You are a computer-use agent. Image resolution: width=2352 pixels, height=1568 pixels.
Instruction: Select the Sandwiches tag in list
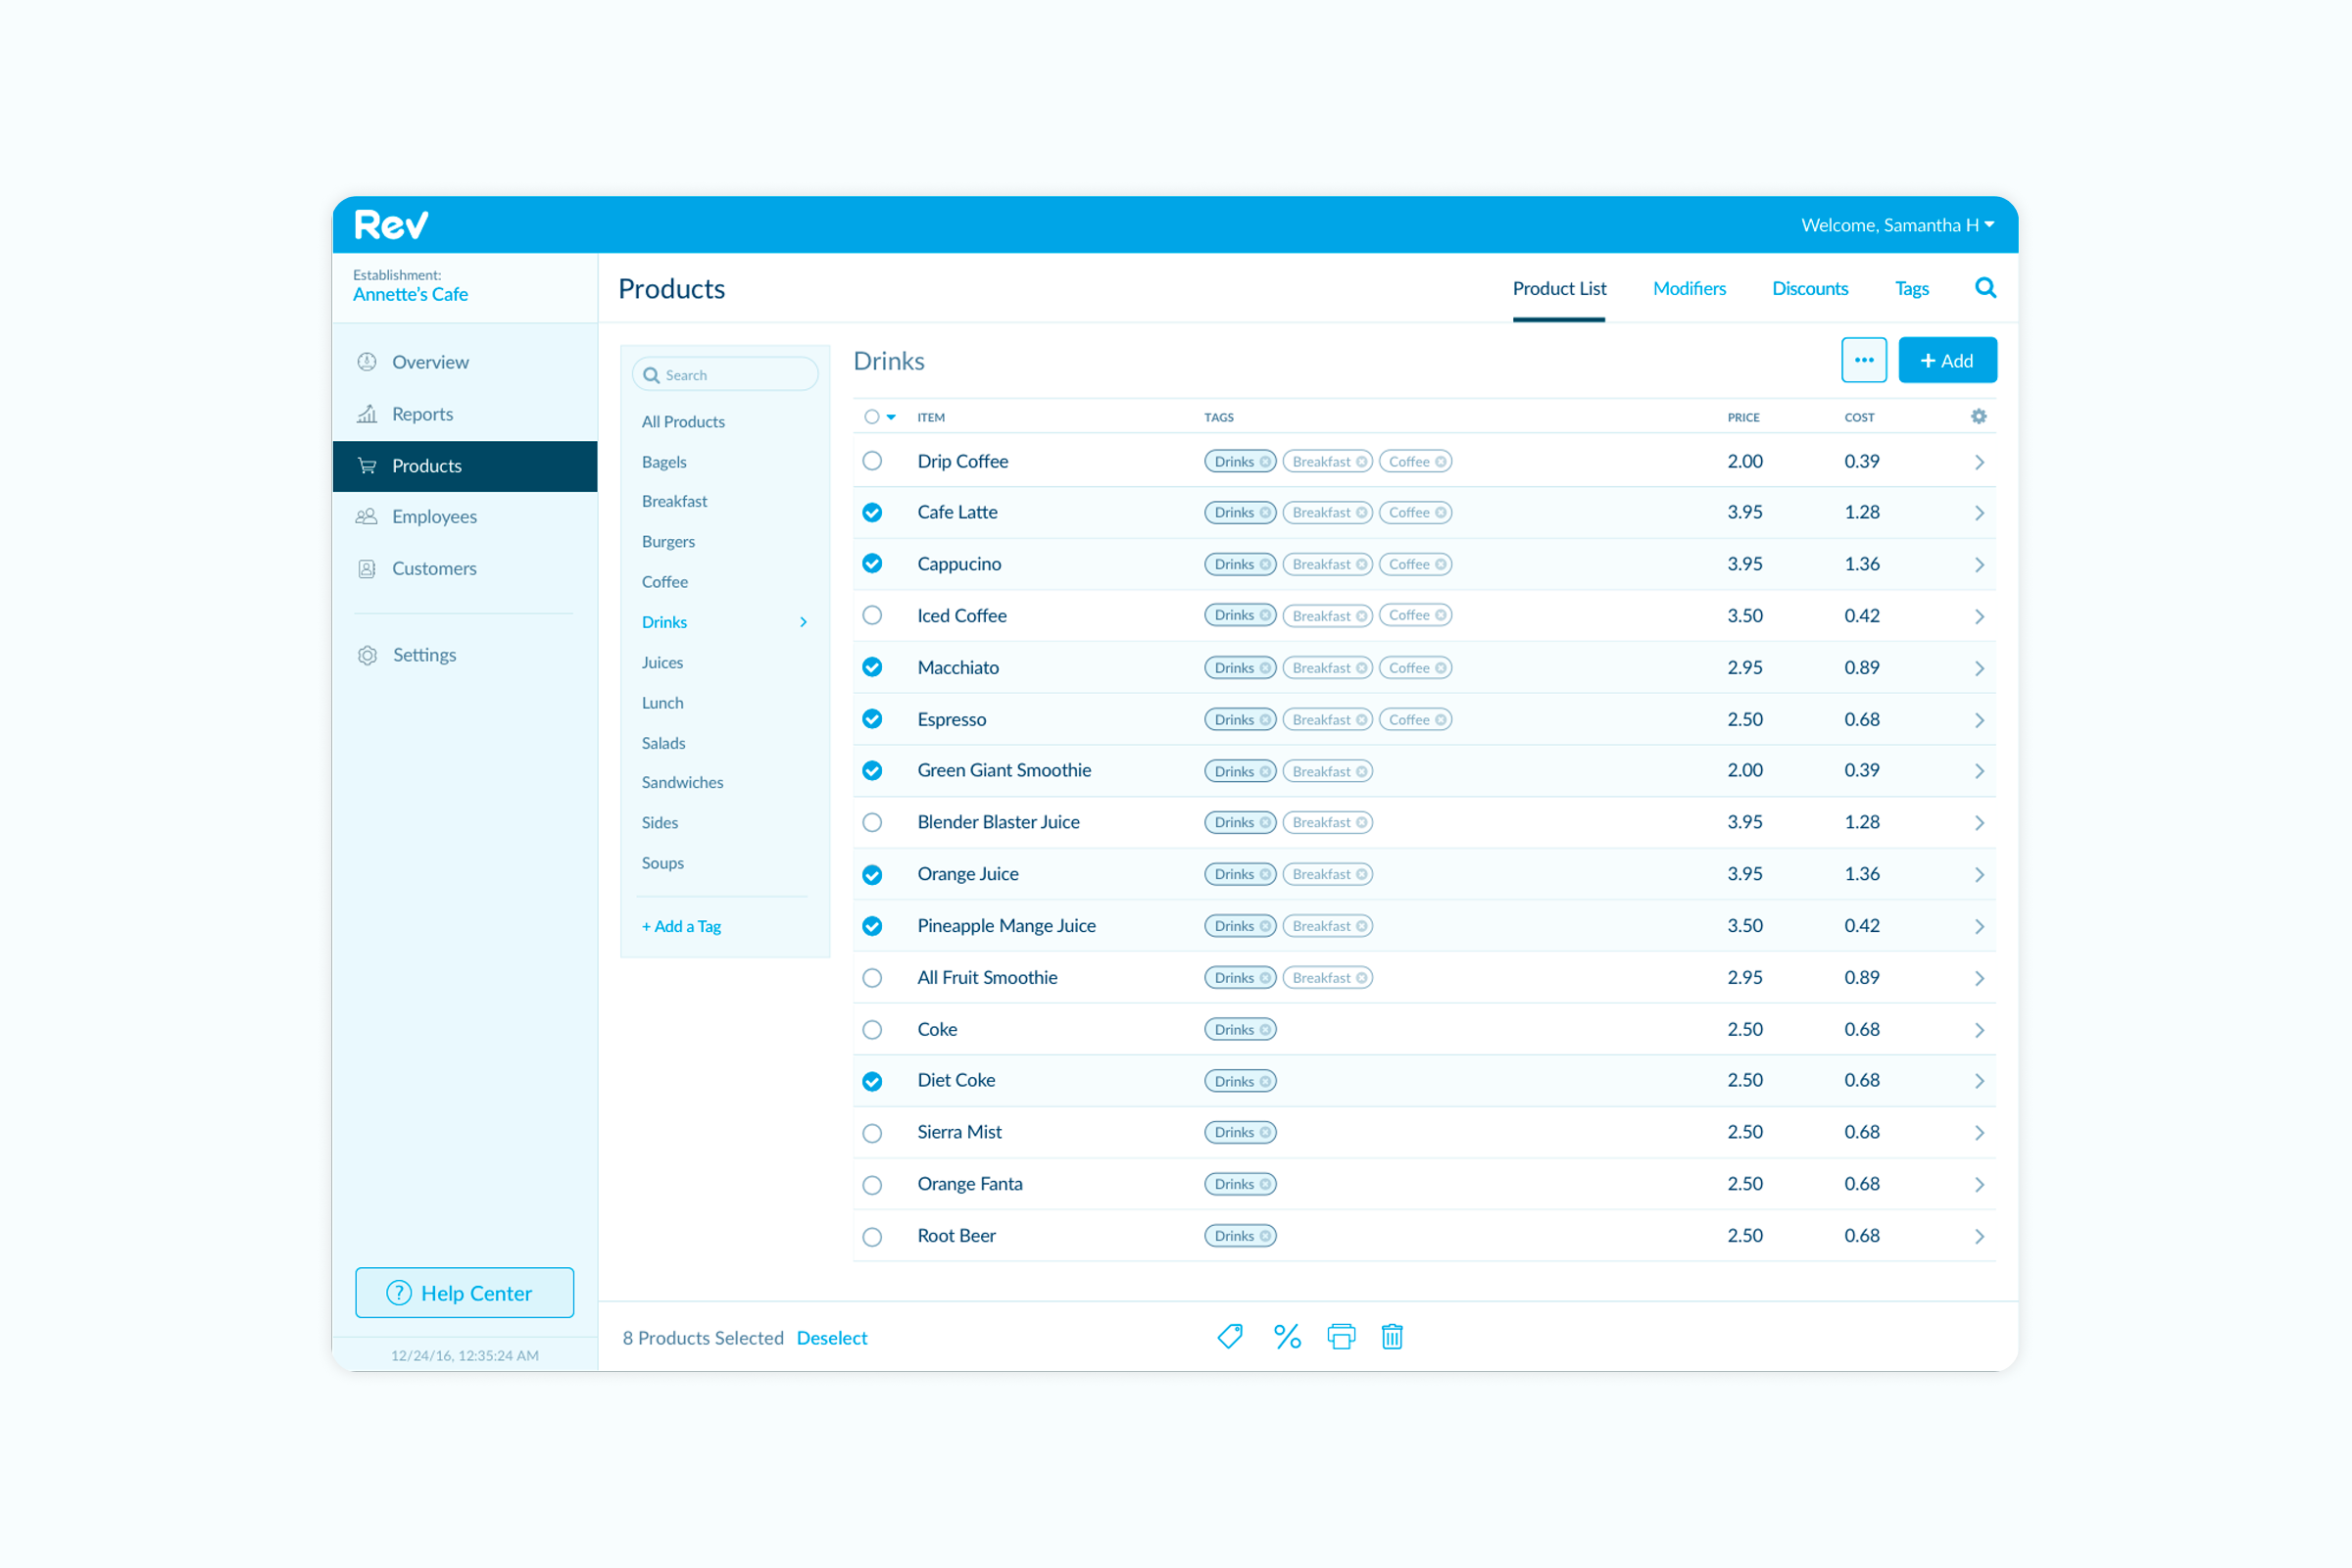pyautogui.click(x=682, y=782)
